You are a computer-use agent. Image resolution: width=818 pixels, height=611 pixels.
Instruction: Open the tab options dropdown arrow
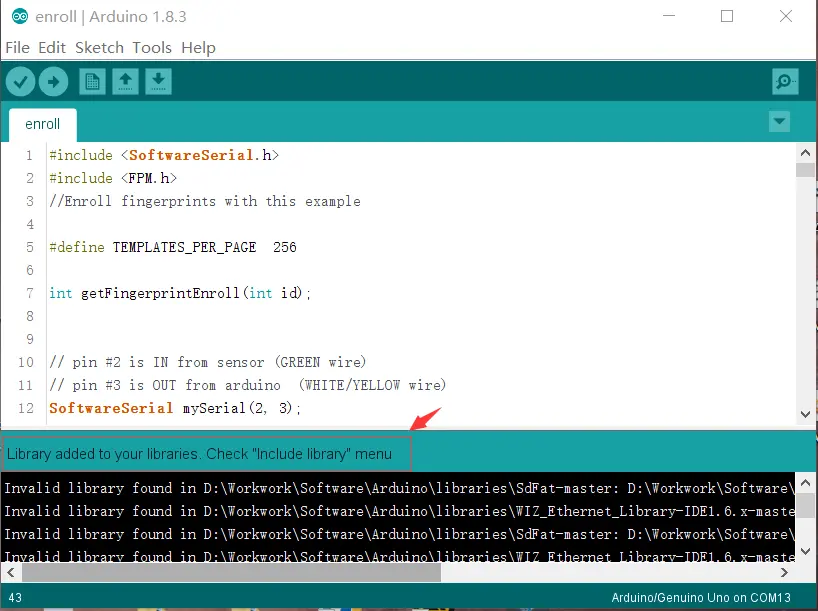point(779,122)
